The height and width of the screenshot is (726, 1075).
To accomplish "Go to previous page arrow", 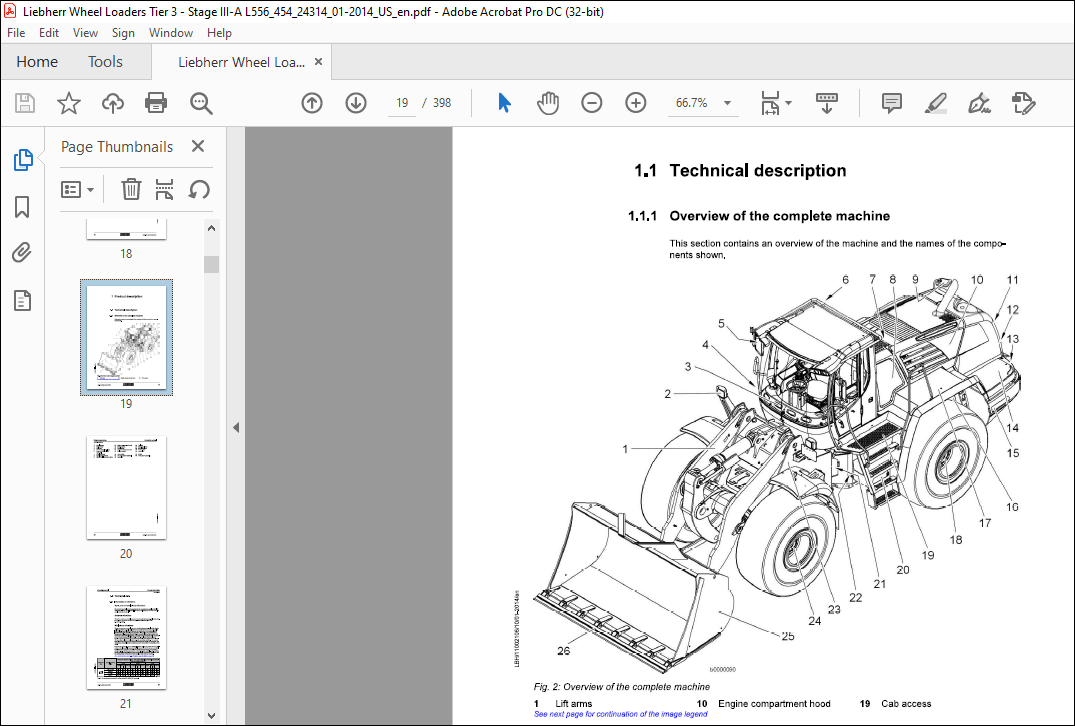I will (312, 104).
